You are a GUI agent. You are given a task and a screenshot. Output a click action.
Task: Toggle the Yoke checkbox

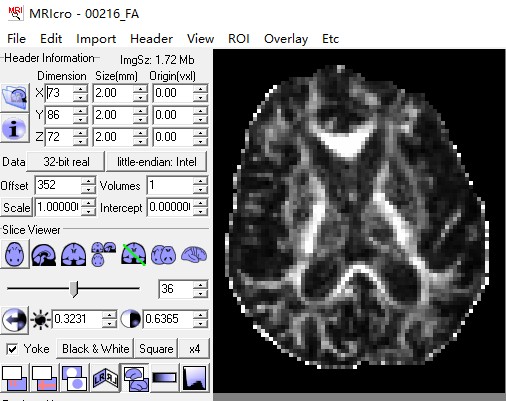click(x=13, y=349)
